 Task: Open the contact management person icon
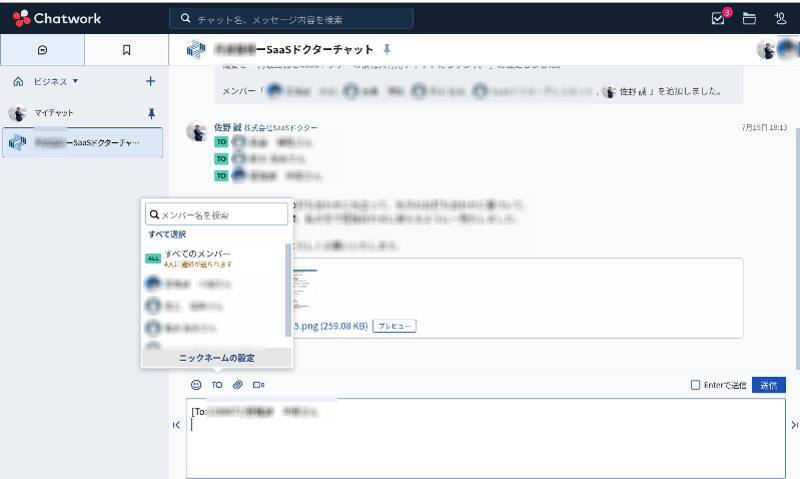[781, 19]
